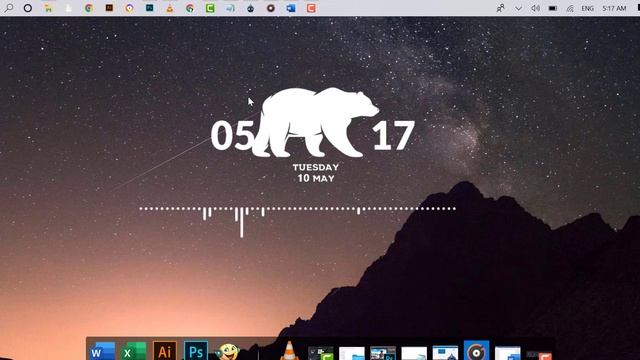Click the dotted audio visualizer bar
This screenshot has width=640, height=360.
click(x=297, y=209)
